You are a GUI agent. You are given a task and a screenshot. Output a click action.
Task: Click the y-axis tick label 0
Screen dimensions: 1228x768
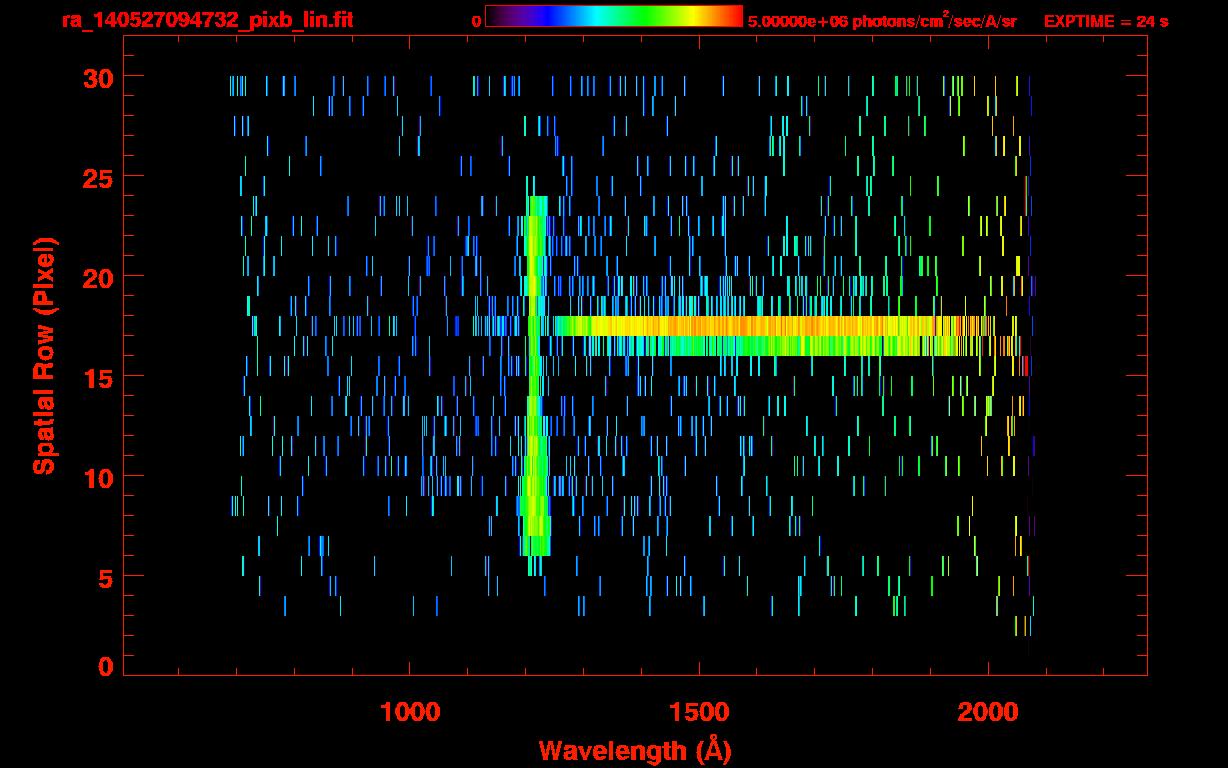[105, 666]
